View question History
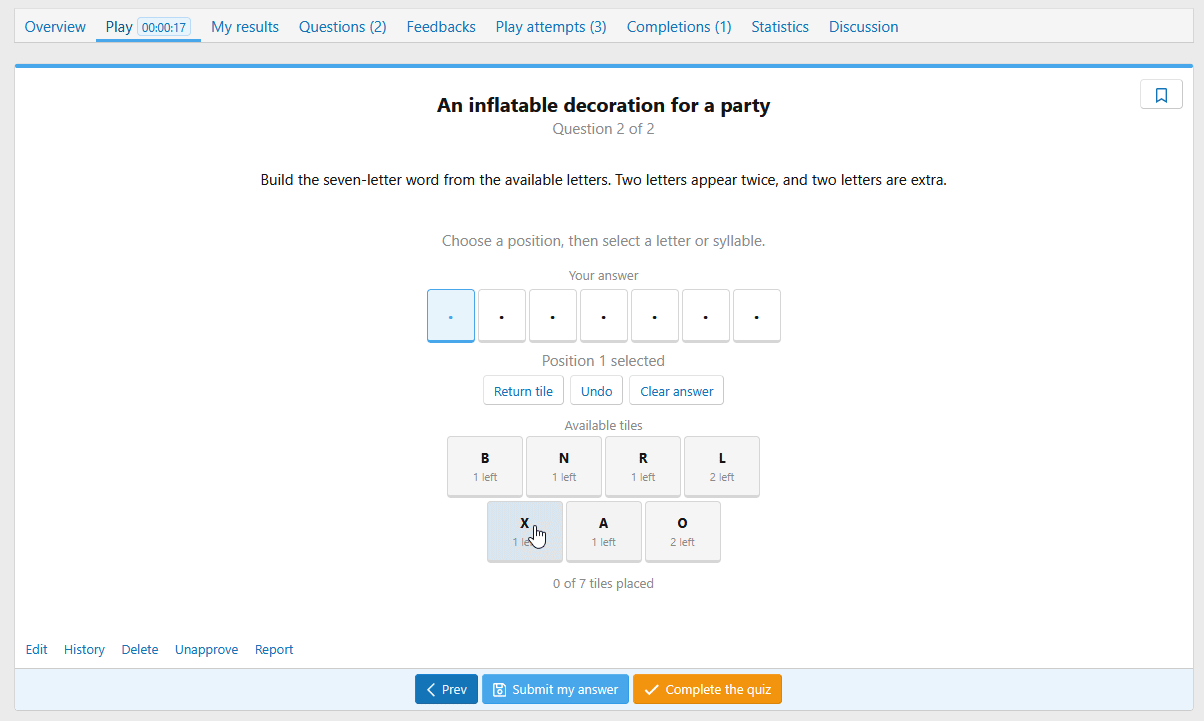Image resolution: width=1204 pixels, height=721 pixels. pos(84,650)
